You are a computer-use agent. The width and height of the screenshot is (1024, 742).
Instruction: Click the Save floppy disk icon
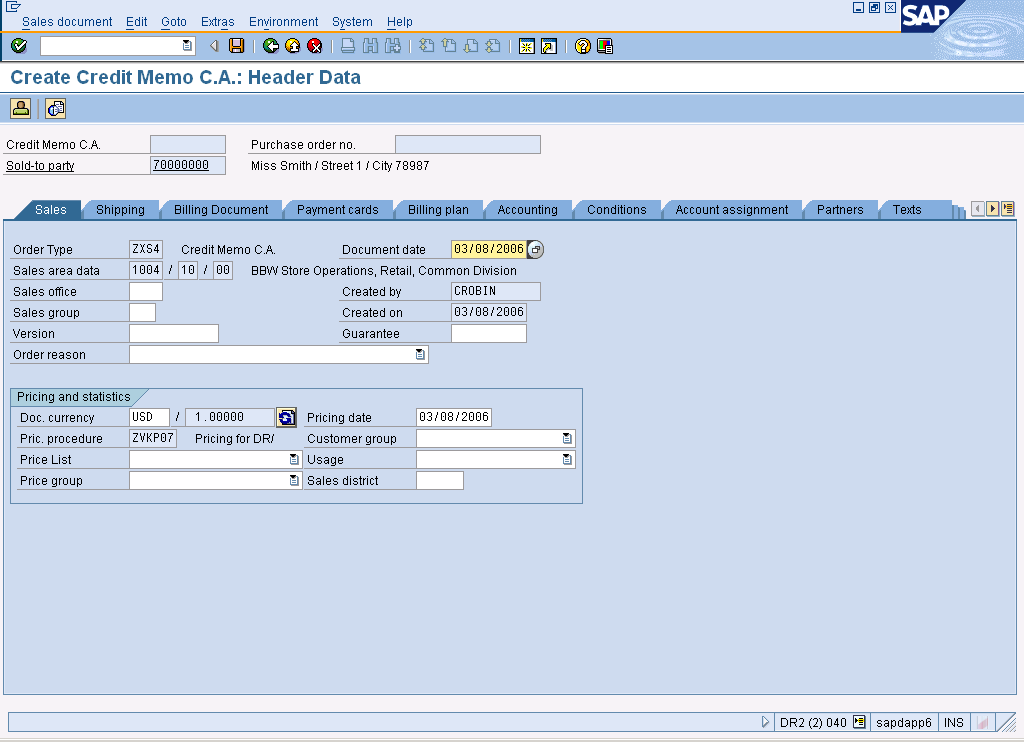pyautogui.click(x=236, y=46)
